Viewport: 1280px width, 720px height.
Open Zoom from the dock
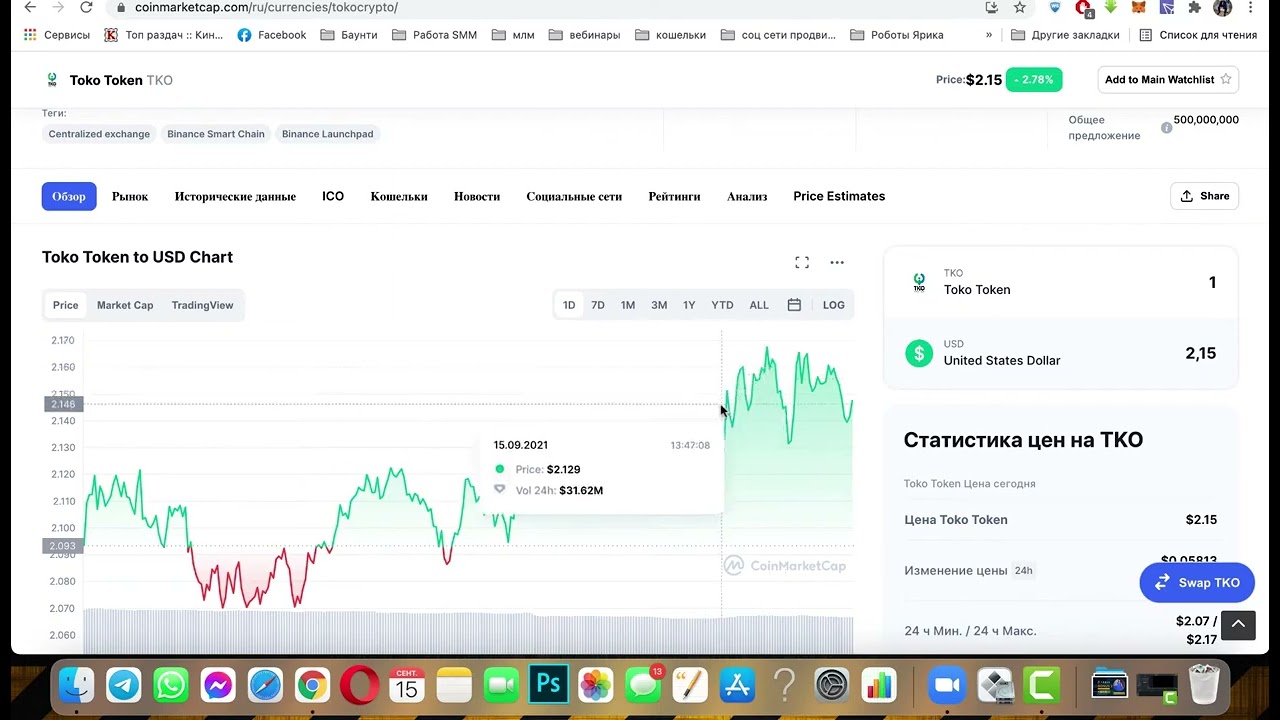coord(945,686)
